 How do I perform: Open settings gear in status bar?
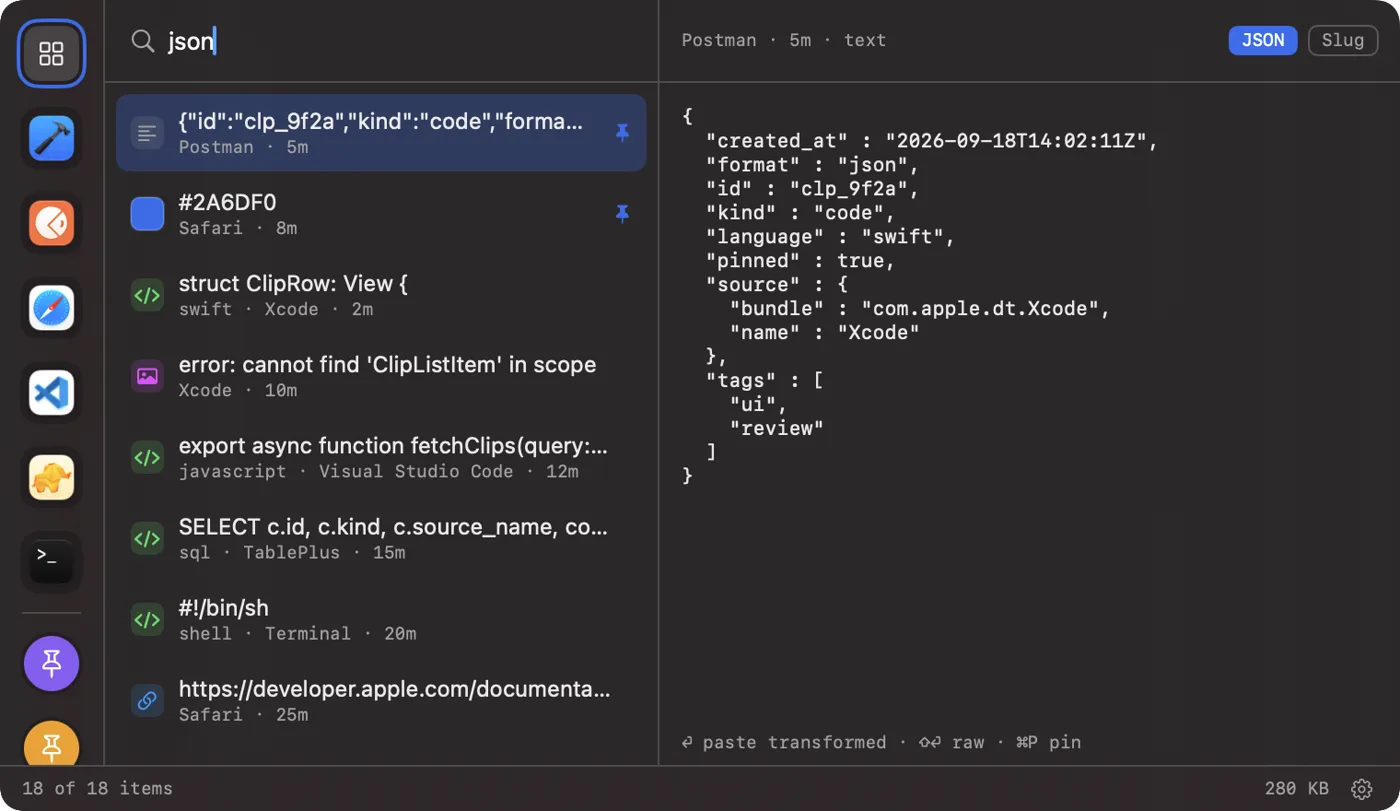[x=1361, y=789]
